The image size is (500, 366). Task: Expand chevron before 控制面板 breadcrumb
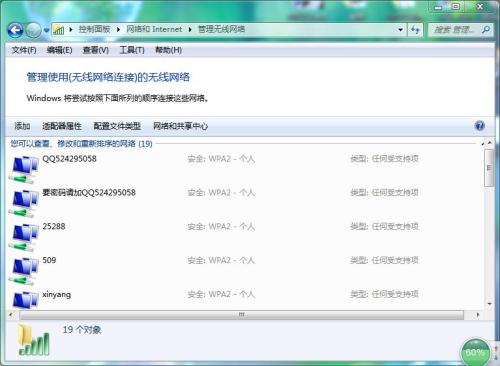[71, 30]
